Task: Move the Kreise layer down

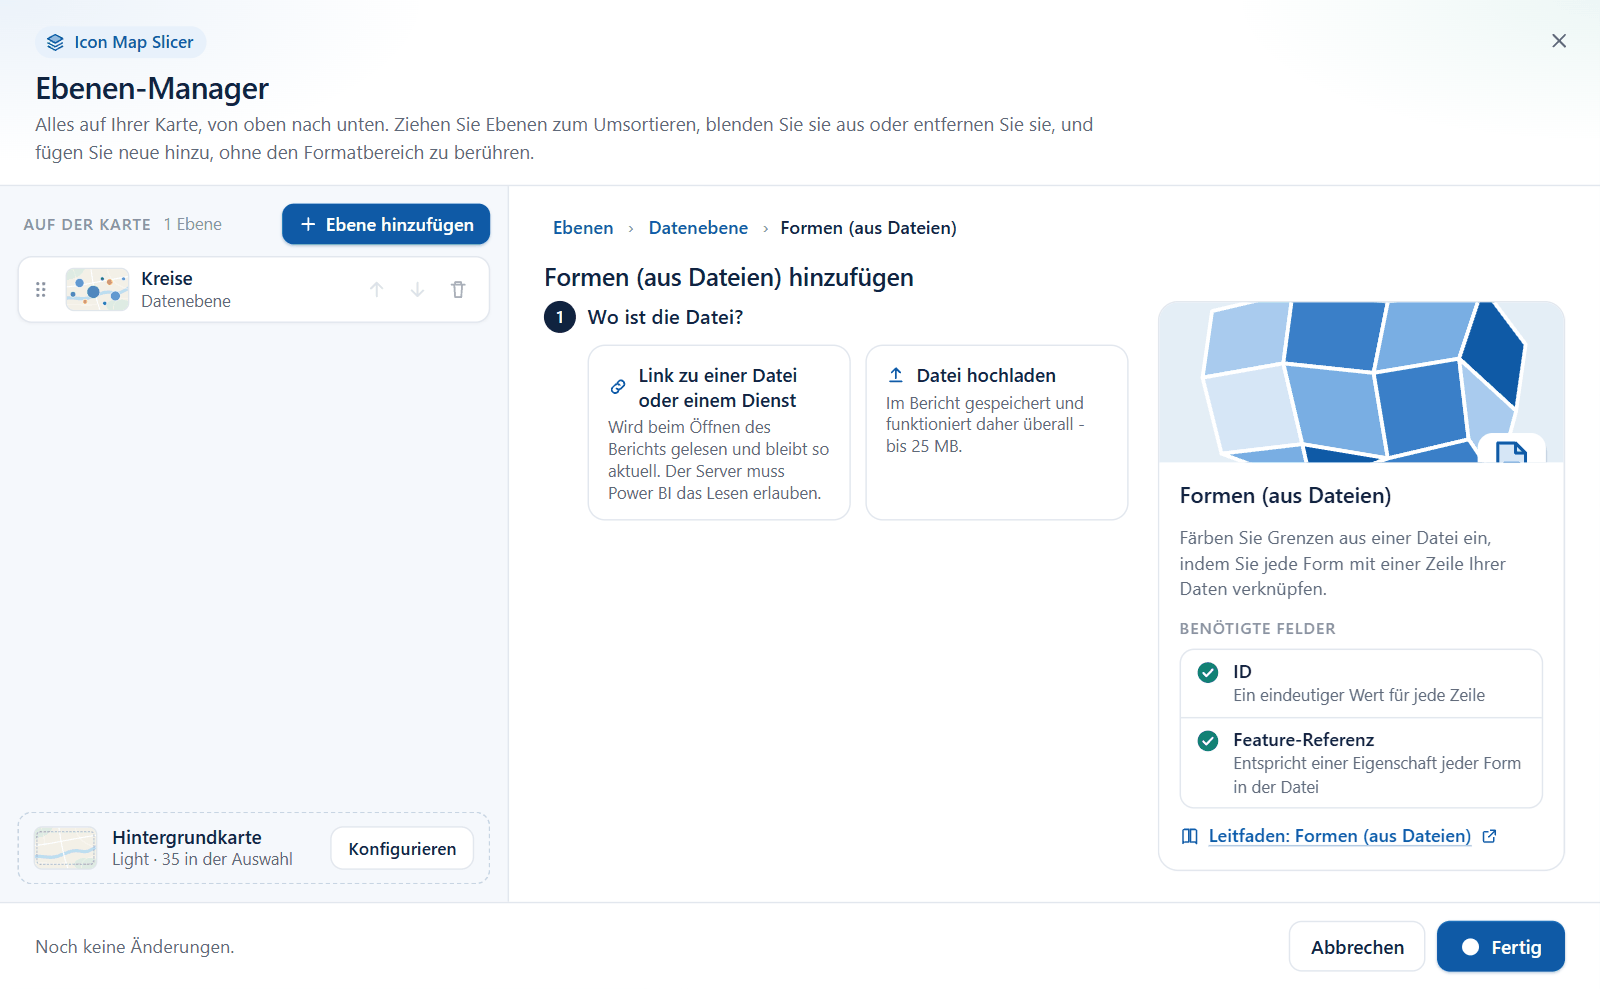Action: pyautogui.click(x=417, y=290)
